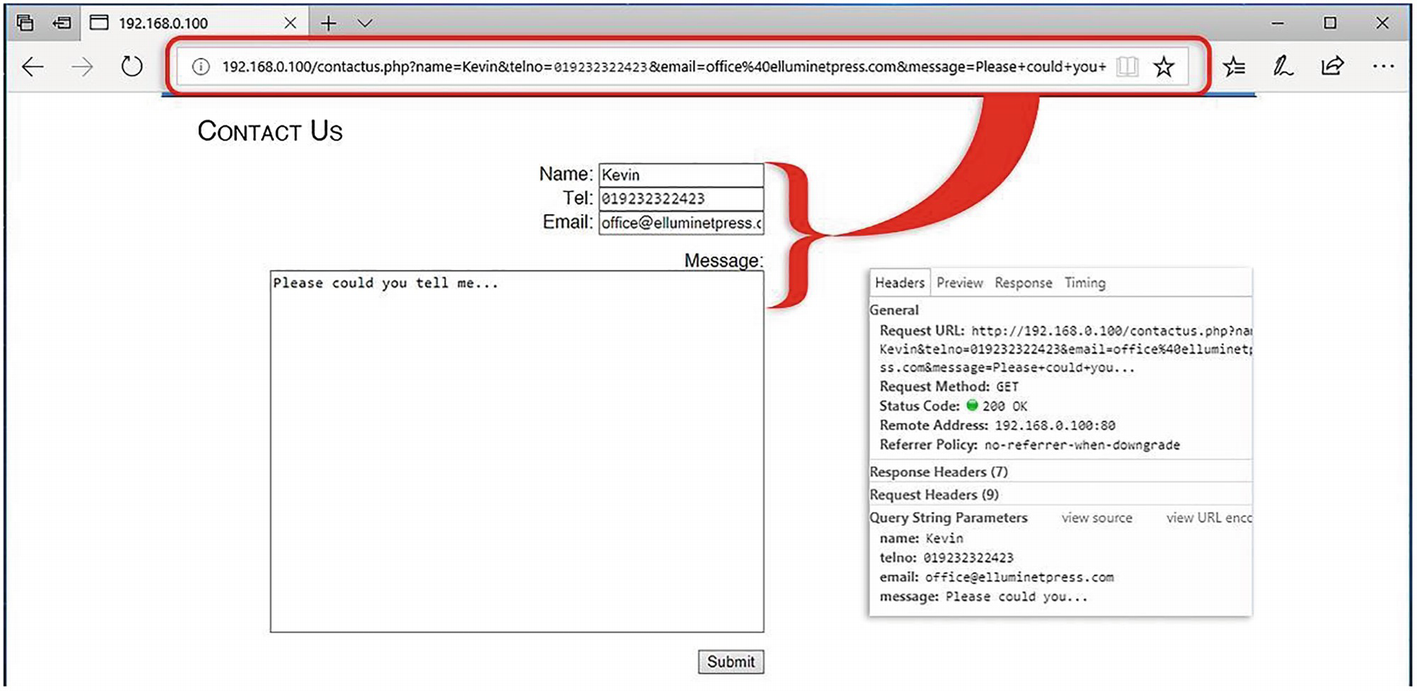The image size is (1417, 691).
Task: Add page to favorites with star icon
Action: click(1163, 67)
